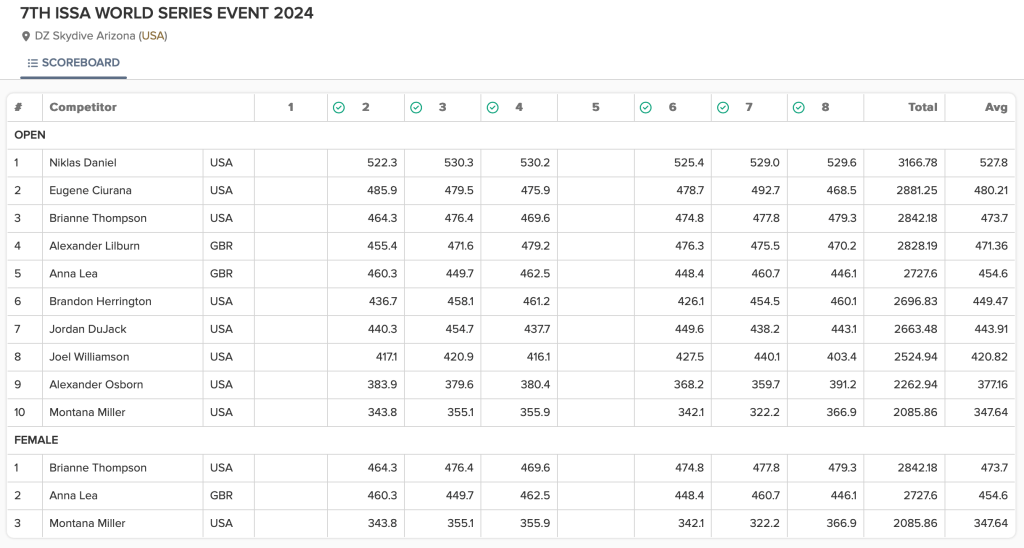Open Niklas Daniel competitor entry
Viewport: 1024px width, 548px height.
pyautogui.click(x=83, y=162)
